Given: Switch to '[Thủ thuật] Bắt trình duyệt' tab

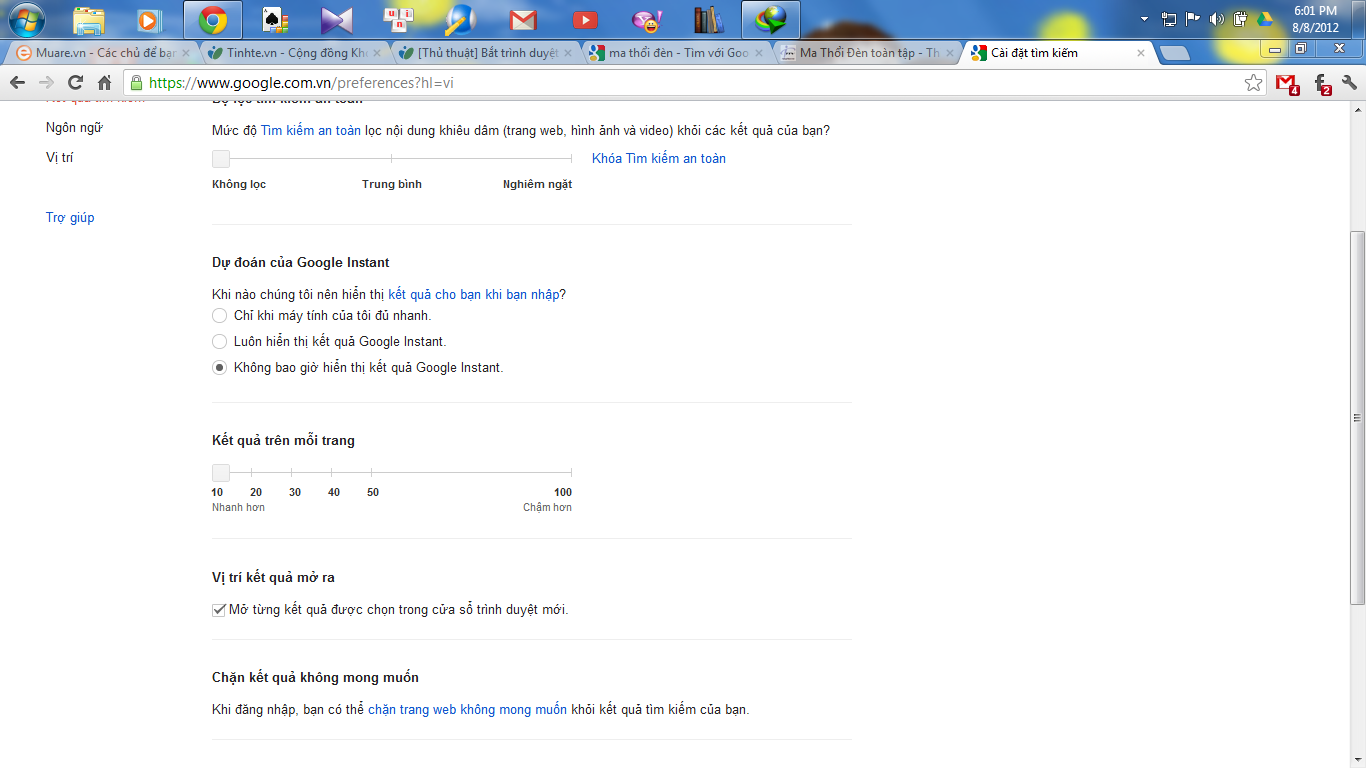Looking at the screenshot, I should (481, 53).
